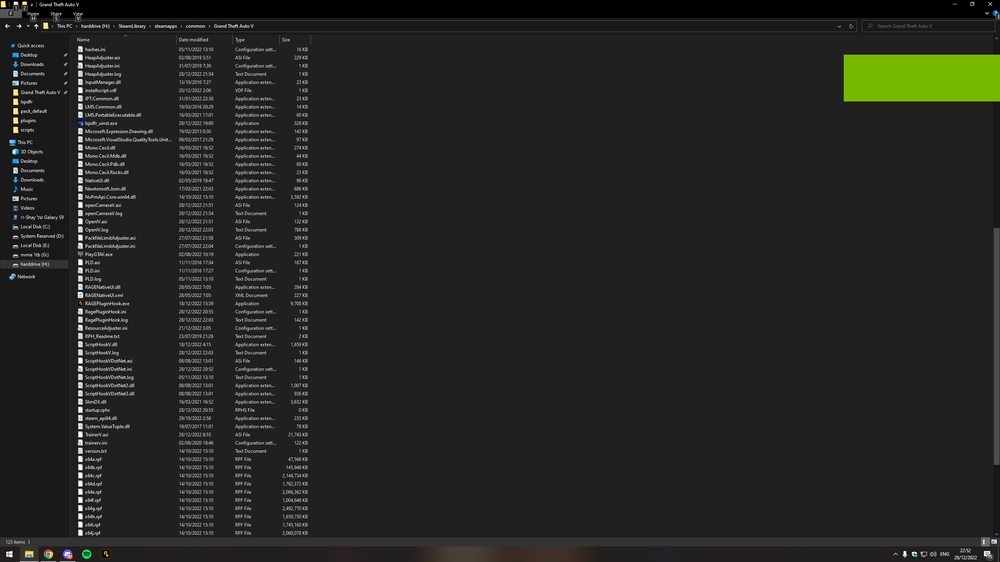Click the vertical scrollbar of file list
The width and height of the screenshot is (1000, 562).
coord(996,346)
